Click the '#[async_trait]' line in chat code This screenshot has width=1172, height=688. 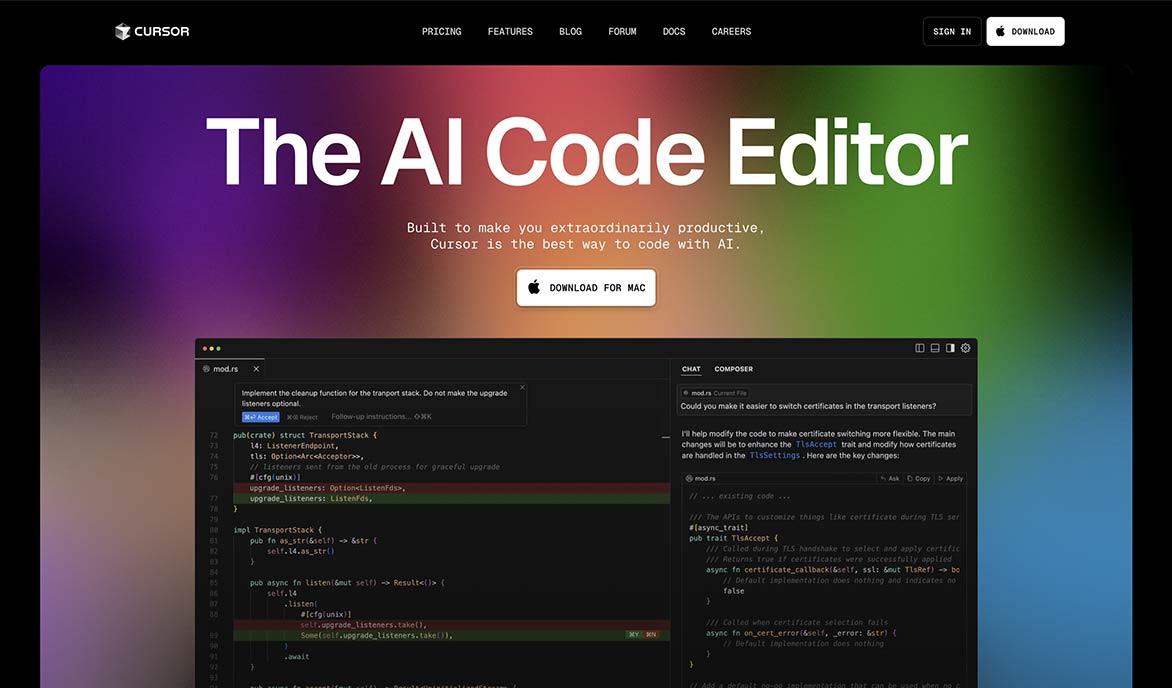coord(718,527)
